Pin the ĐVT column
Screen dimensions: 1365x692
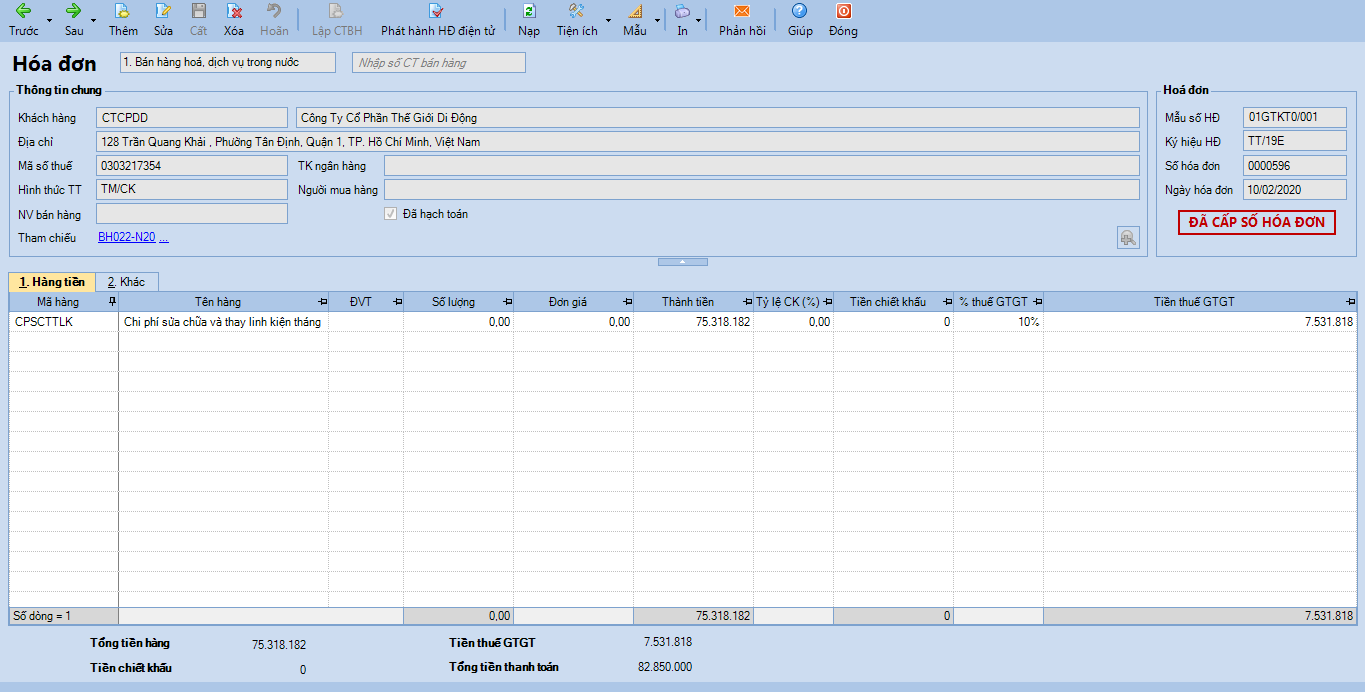tap(396, 302)
